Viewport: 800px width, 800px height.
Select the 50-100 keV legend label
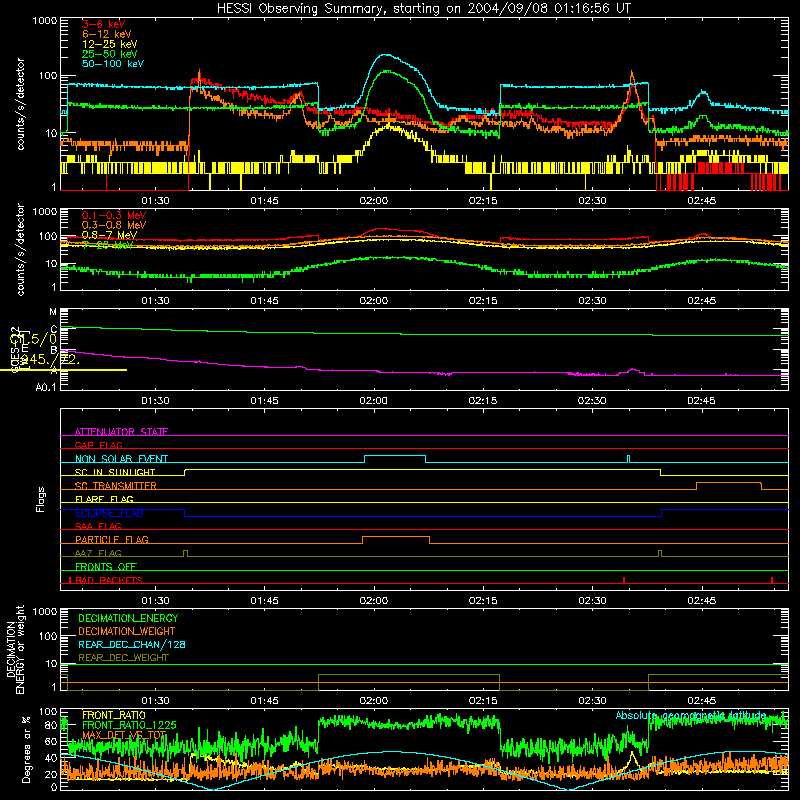click(113, 64)
